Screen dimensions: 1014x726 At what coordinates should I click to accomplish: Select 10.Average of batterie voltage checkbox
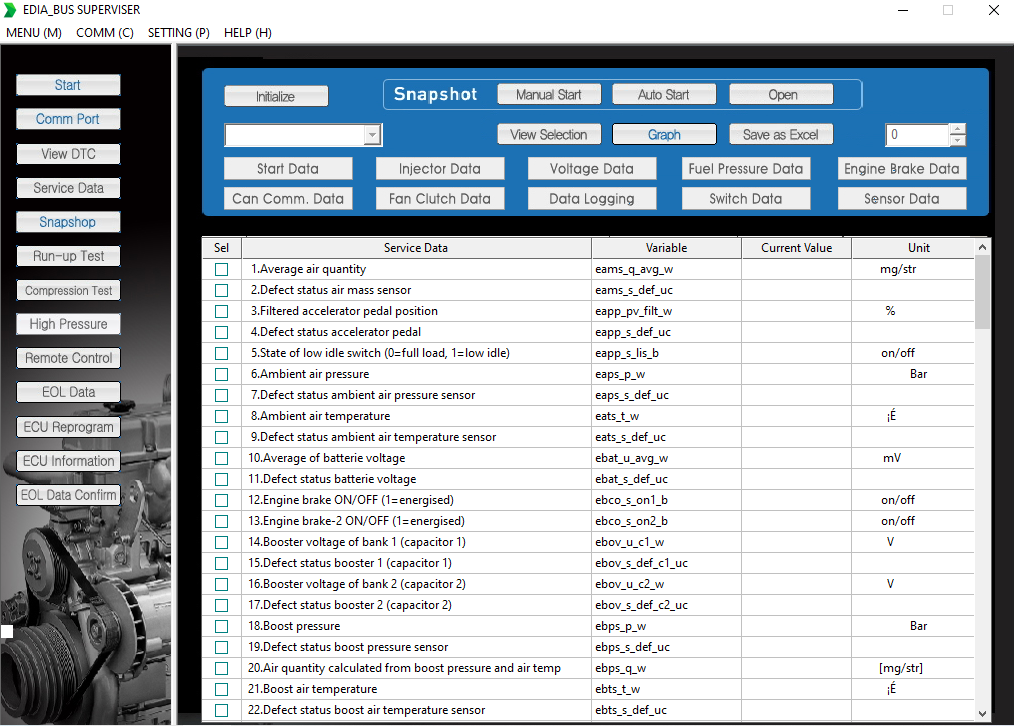[x=222, y=458]
